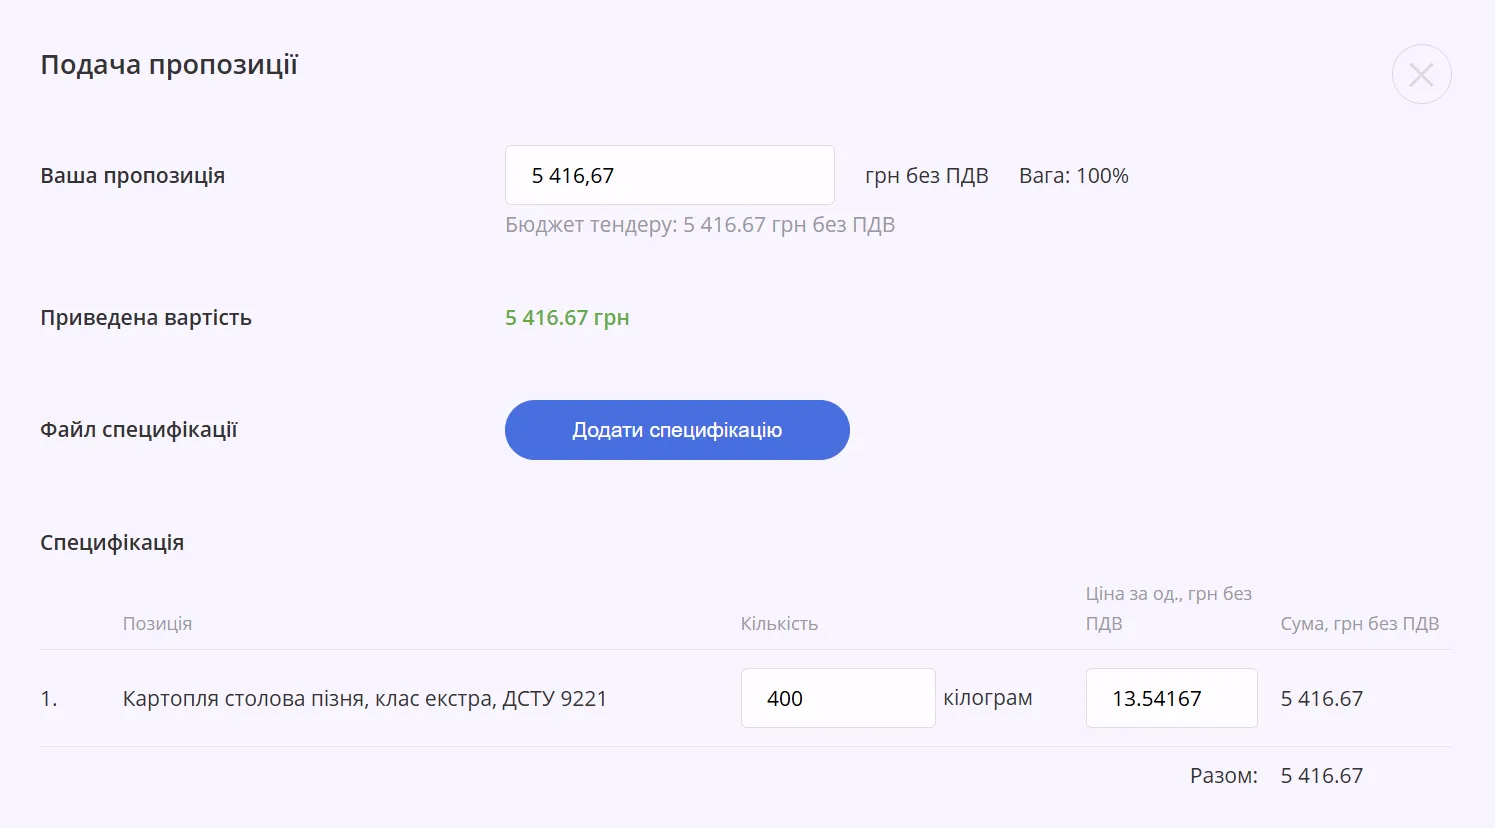This screenshot has height=828, width=1495.
Task: Close the Подача пропозиції dialog
Action: coord(1421,74)
